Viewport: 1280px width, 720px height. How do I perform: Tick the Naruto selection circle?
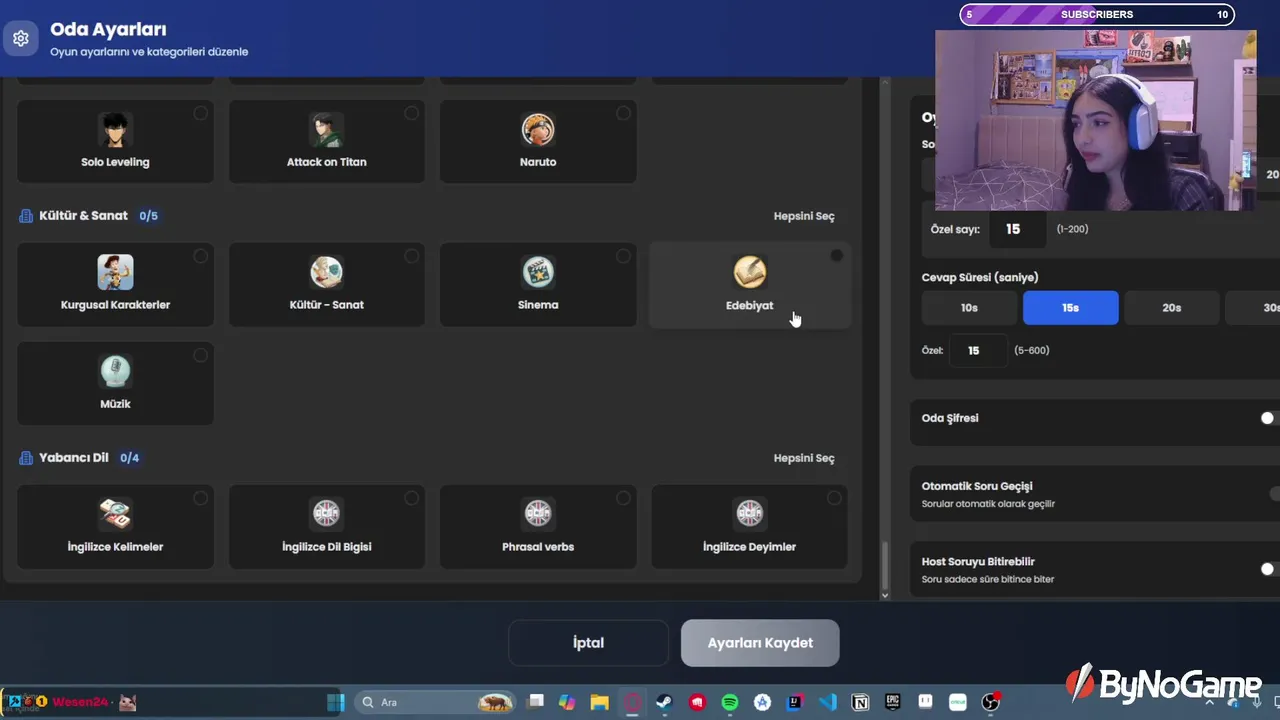tap(623, 113)
